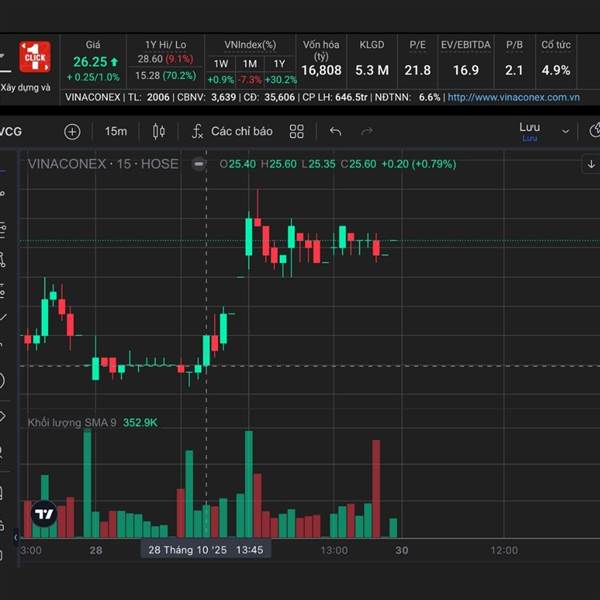Click the down arrow button at the chart's right edge

[x=591, y=164]
